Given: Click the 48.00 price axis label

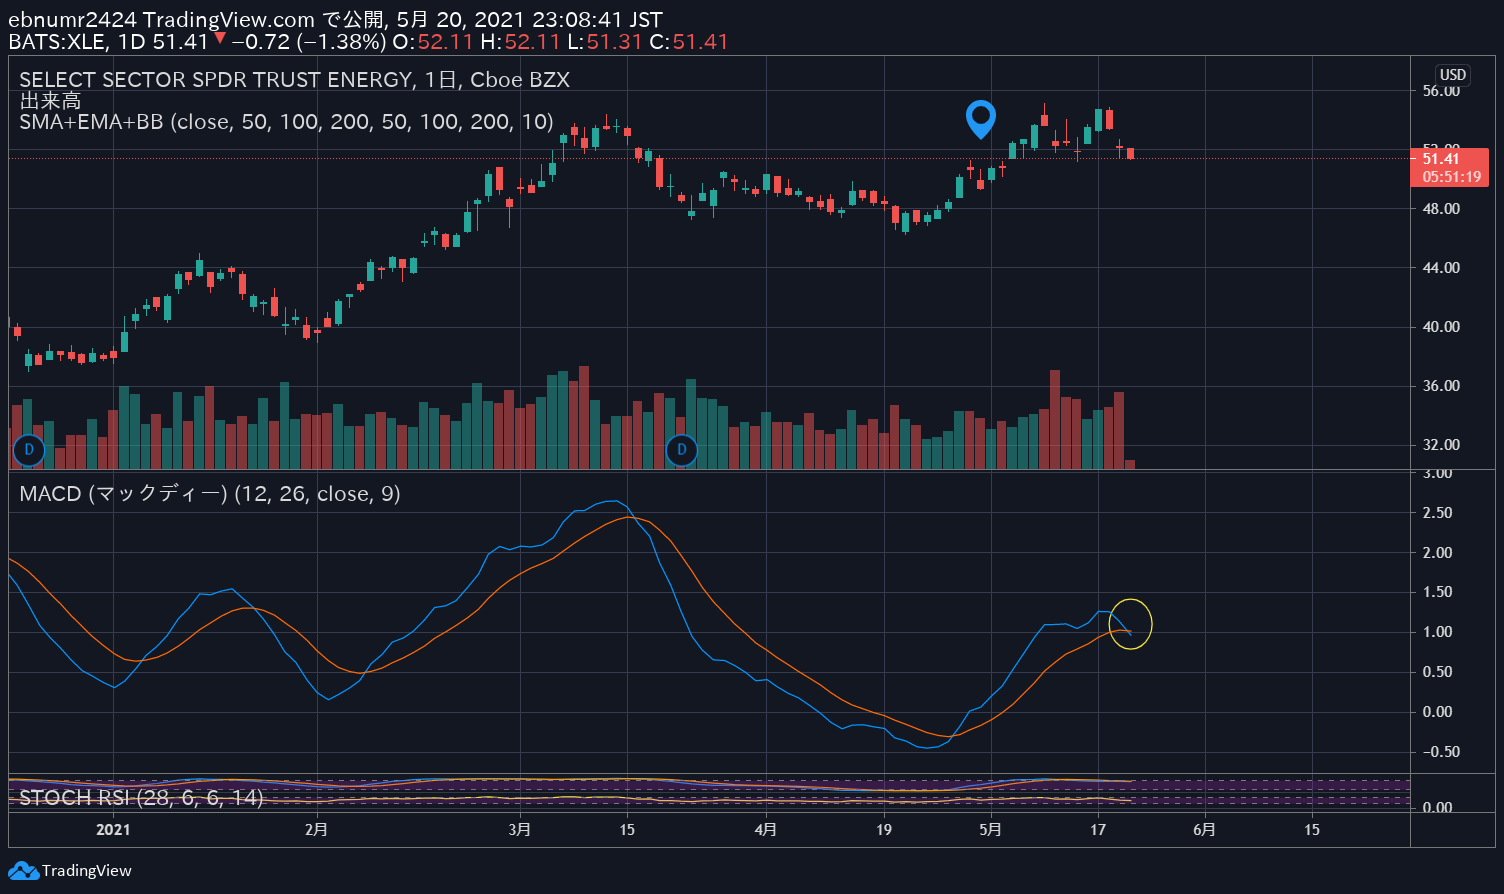Looking at the screenshot, I should [1441, 209].
